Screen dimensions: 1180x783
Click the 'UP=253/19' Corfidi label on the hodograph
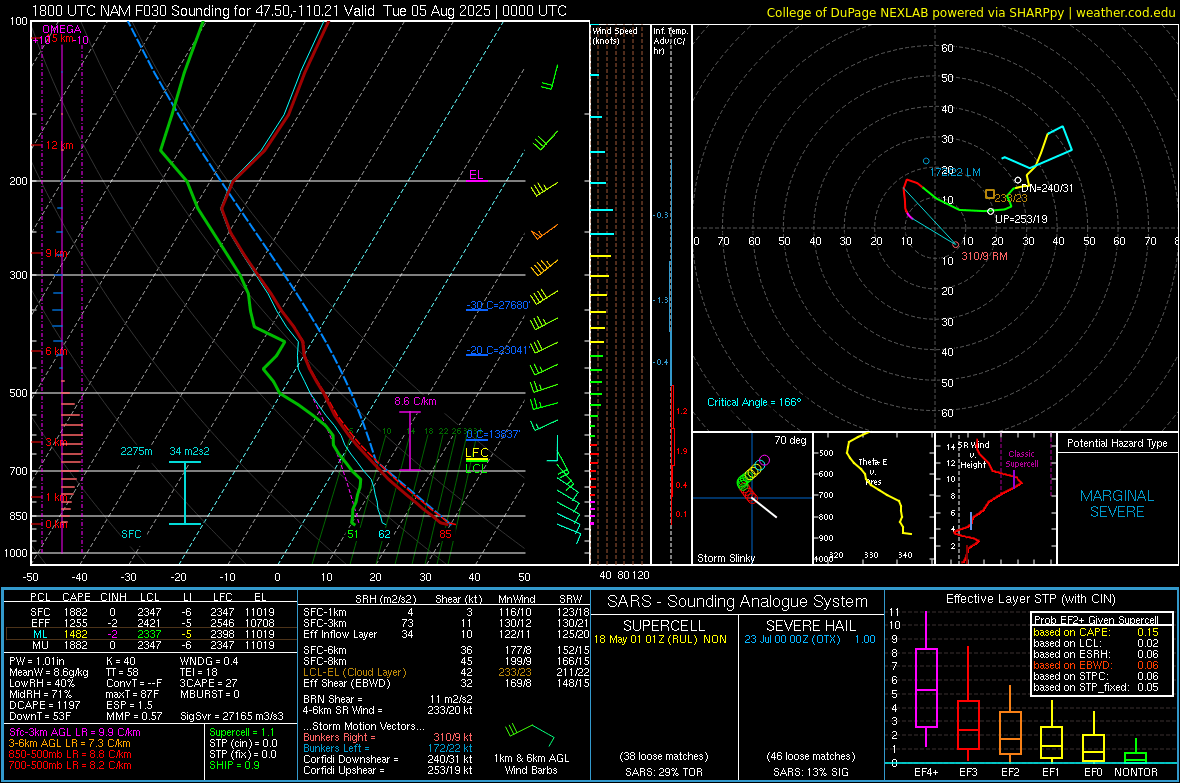[1021, 219]
